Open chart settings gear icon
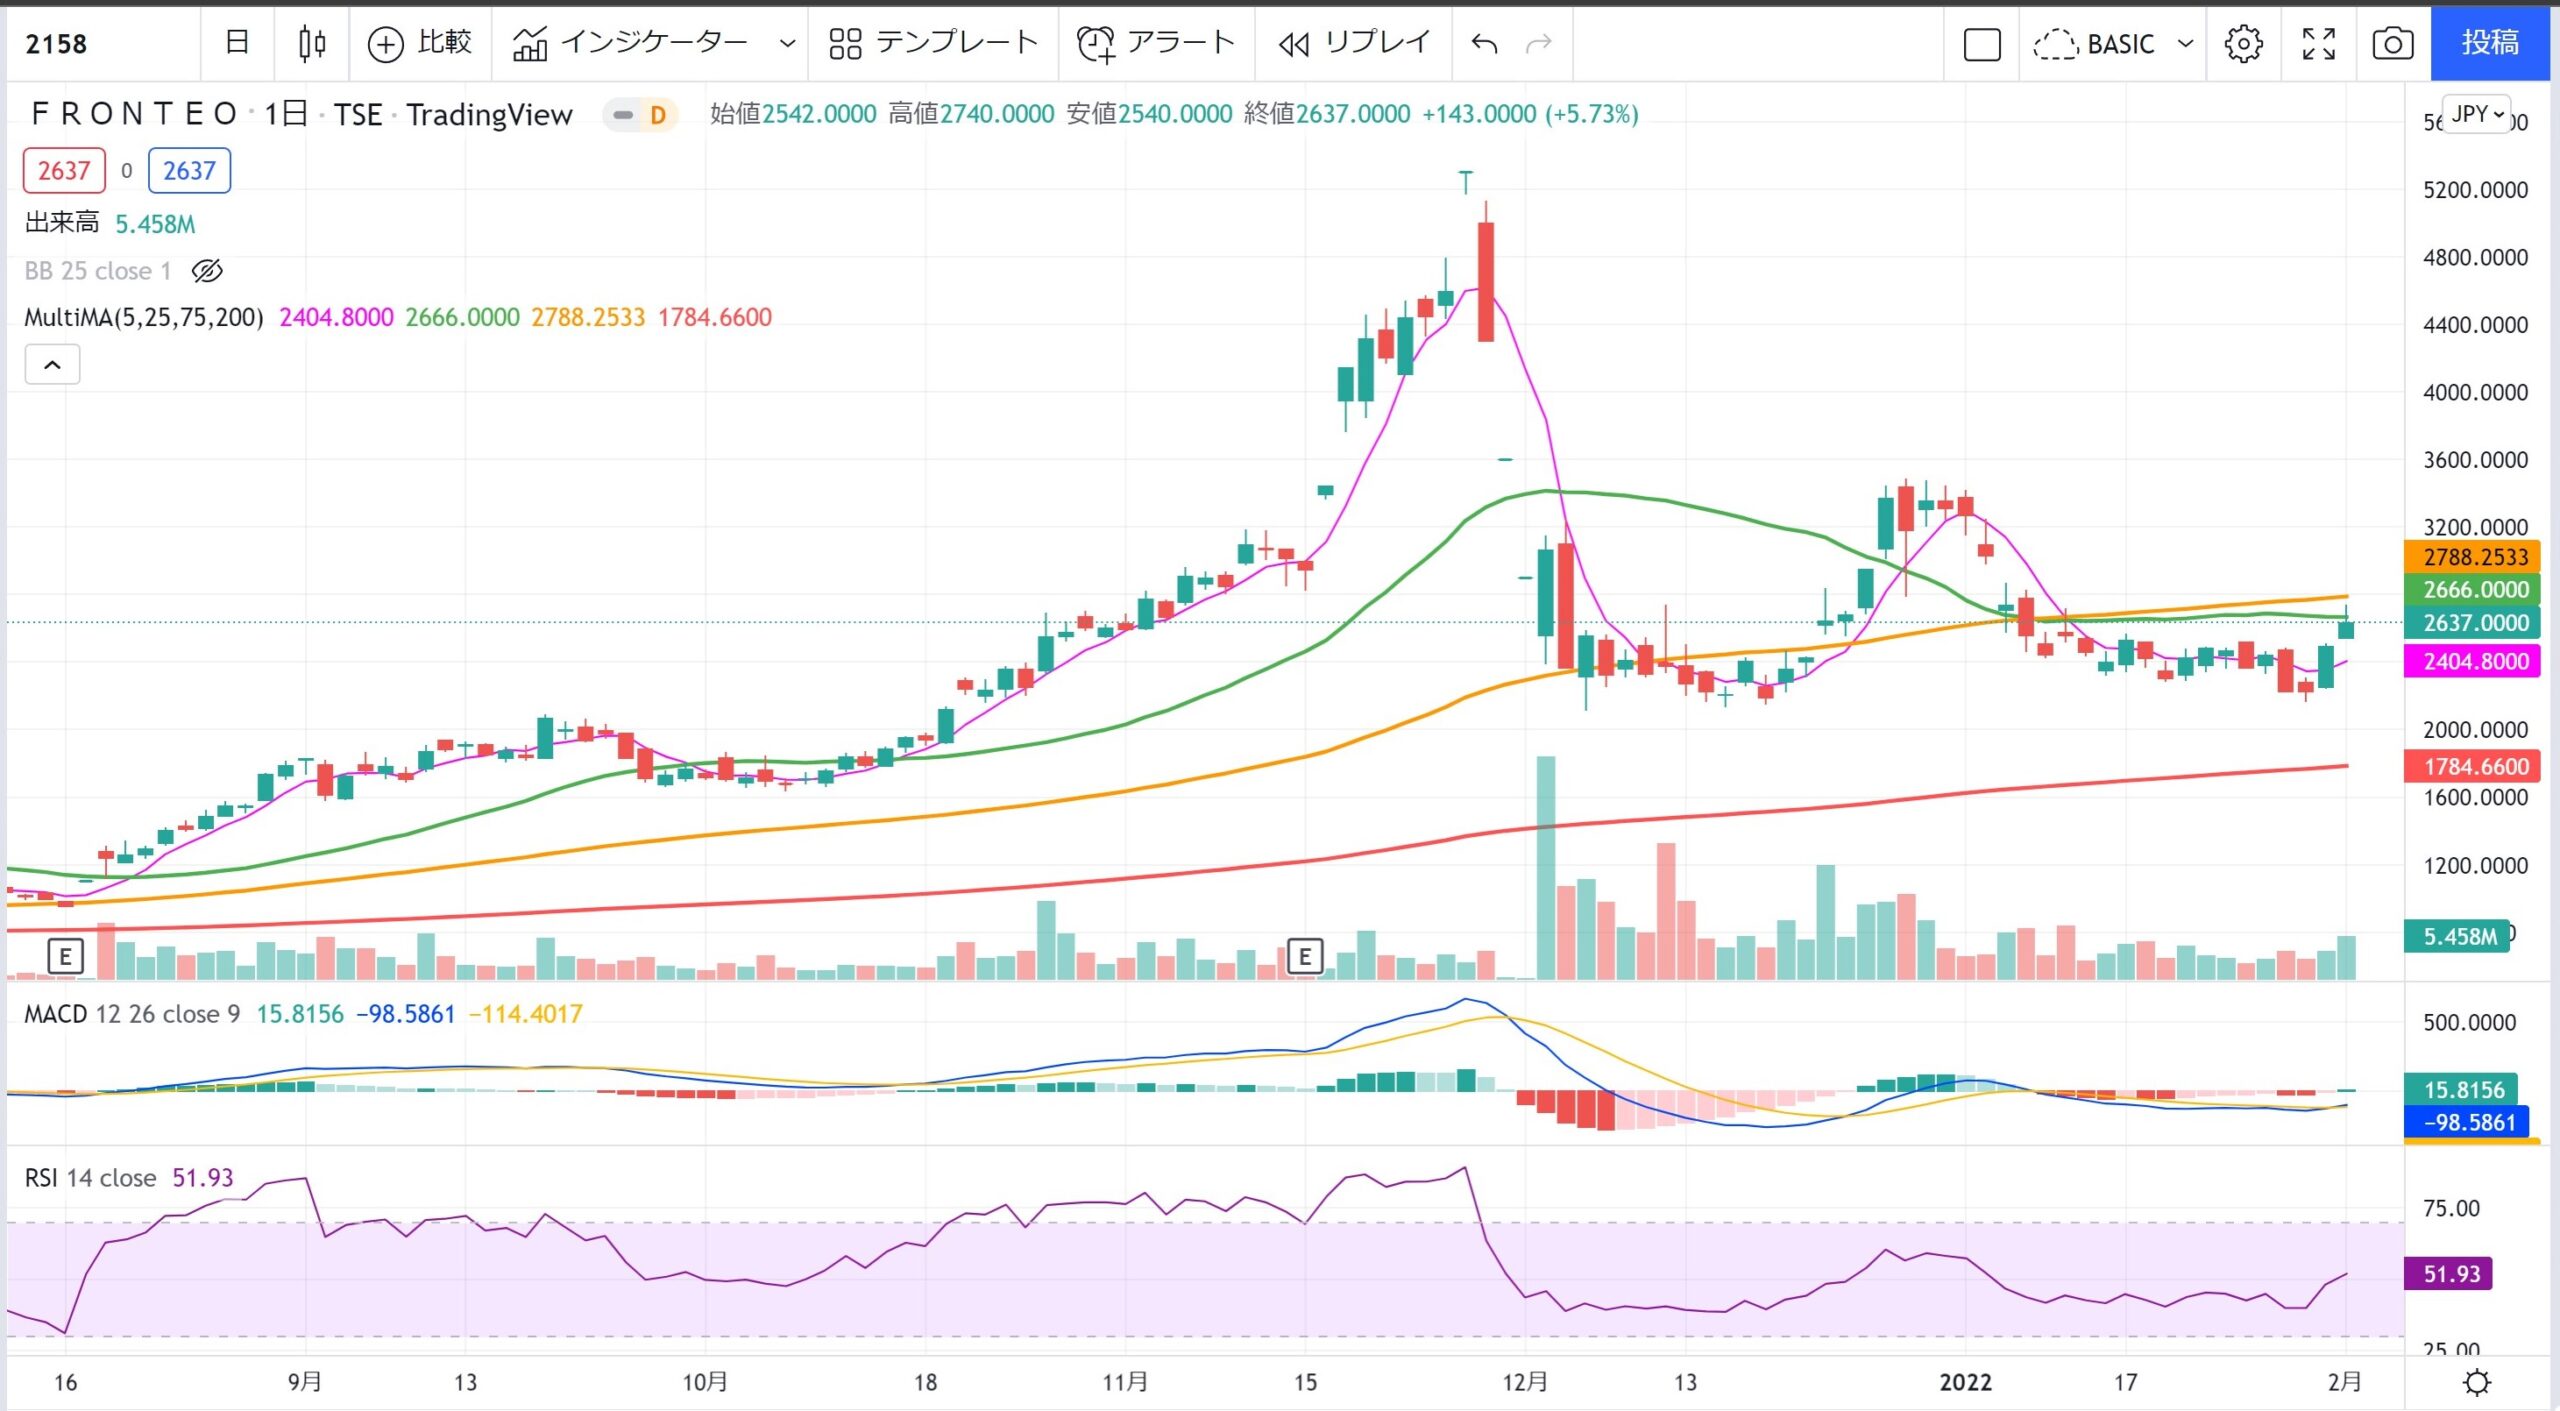This screenshot has width=2560, height=1411. (x=2243, y=44)
